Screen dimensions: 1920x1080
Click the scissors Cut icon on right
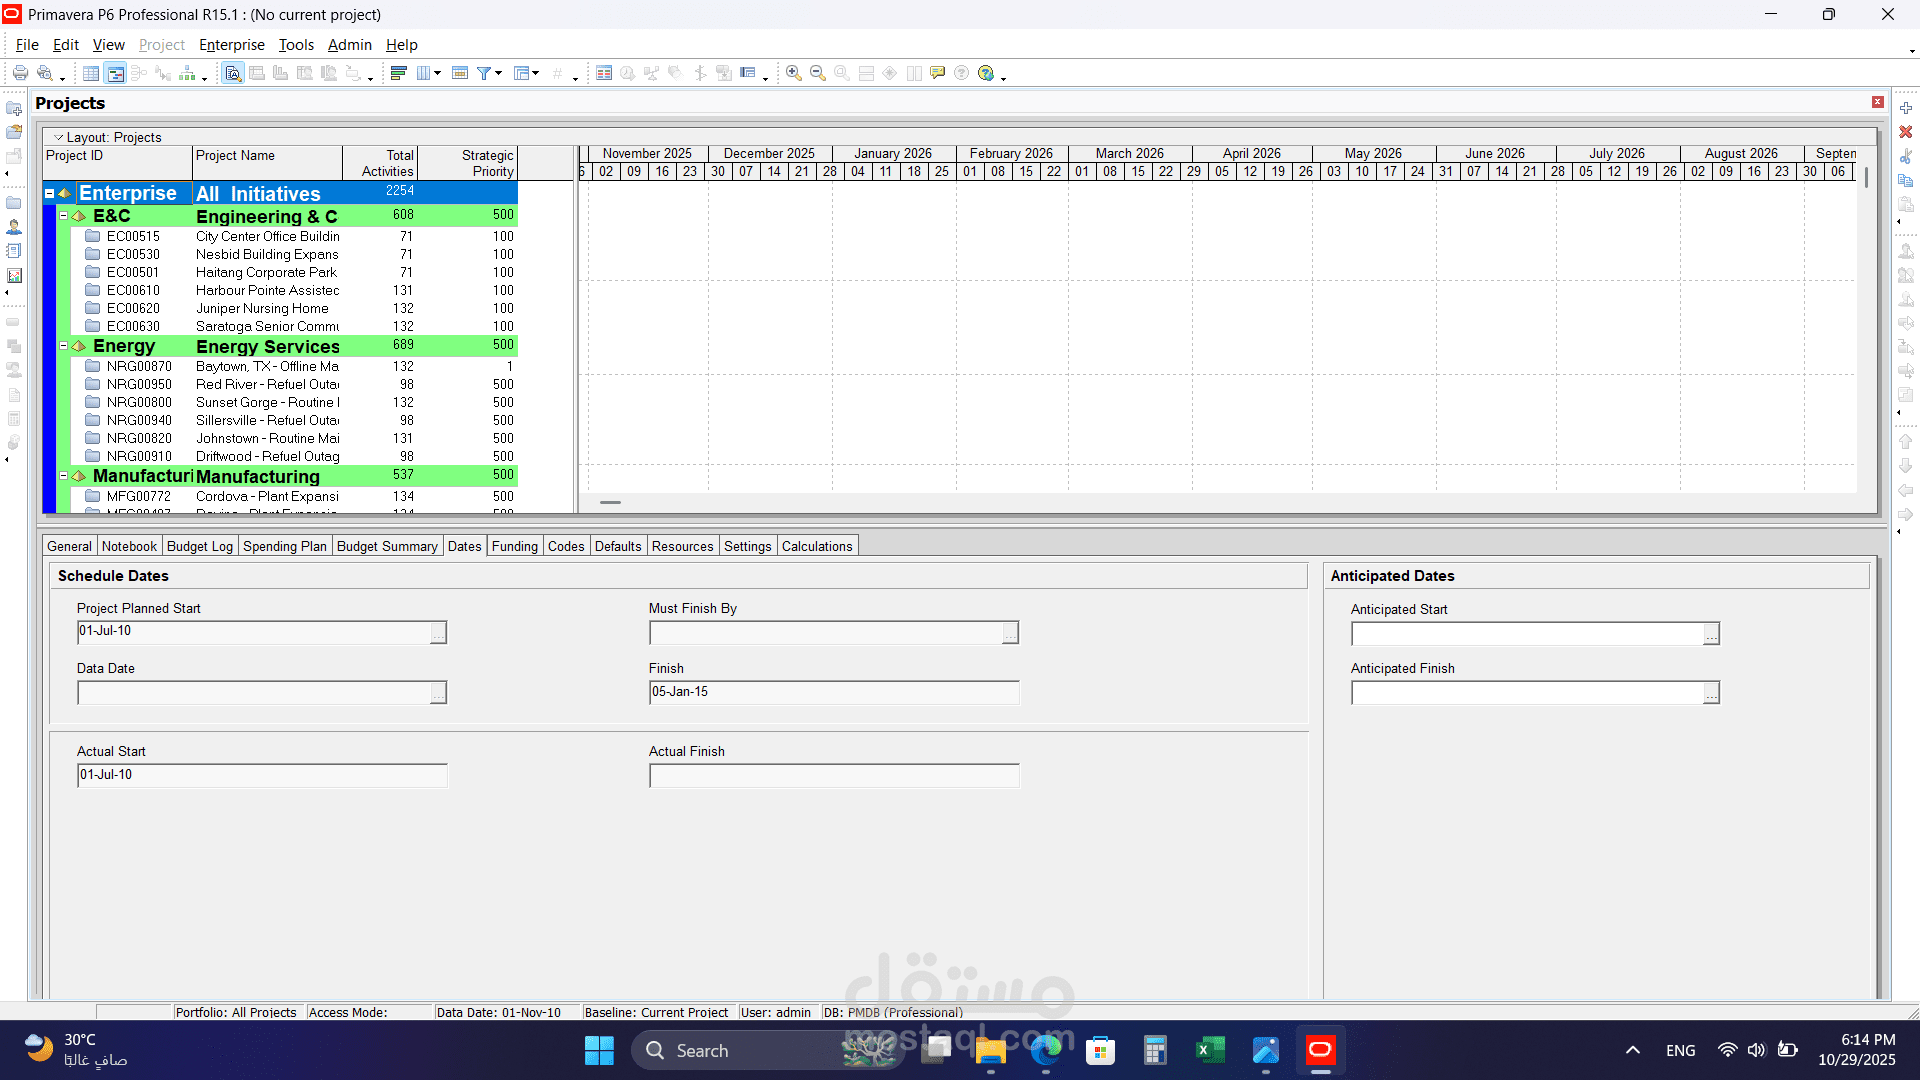pos(1906,156)
